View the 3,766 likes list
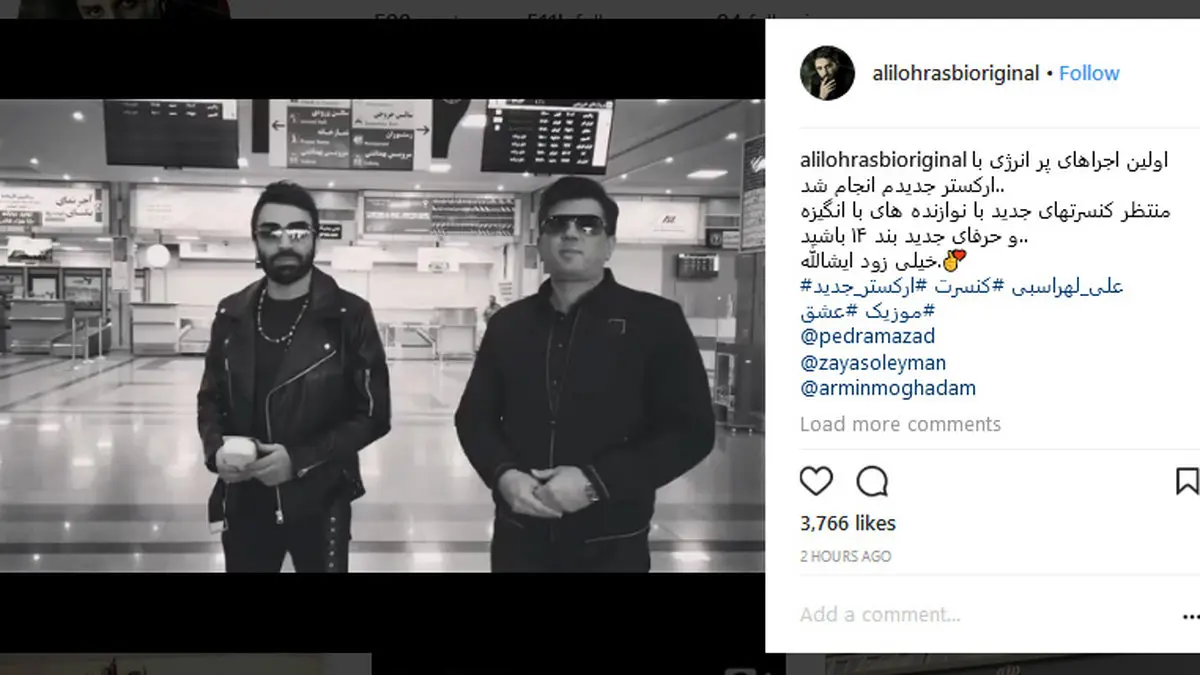This screenshot has height=675, width=1200. pos(848,523)
